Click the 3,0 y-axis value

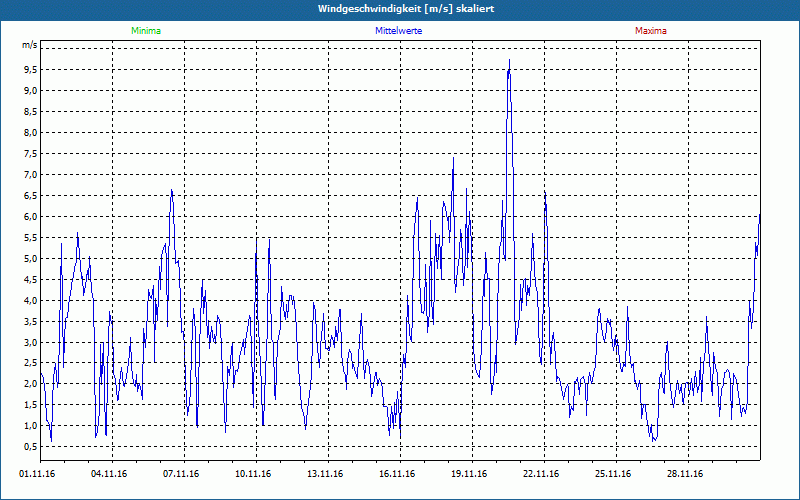(x=31, y=342)
